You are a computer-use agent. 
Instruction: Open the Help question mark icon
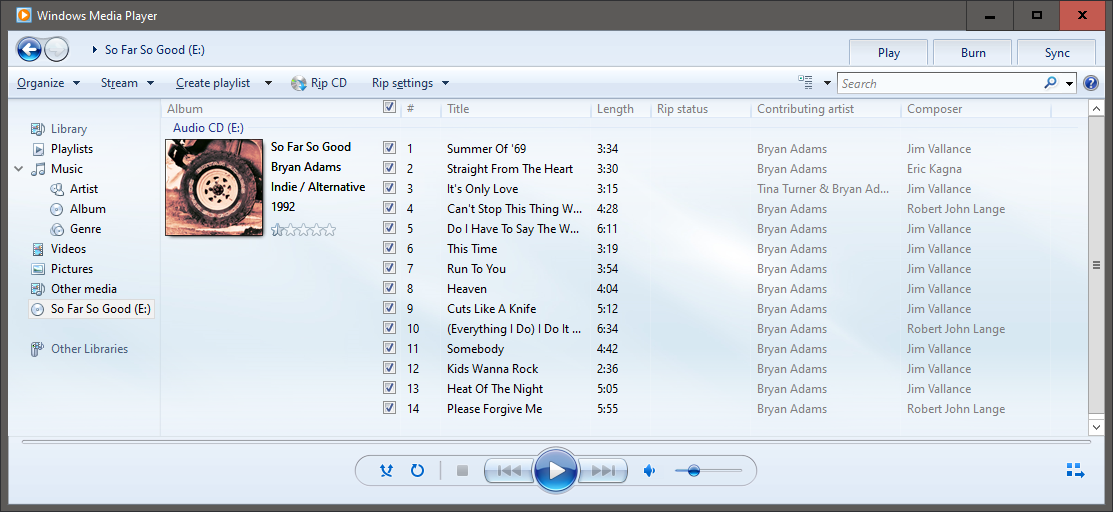[1091, 83]
